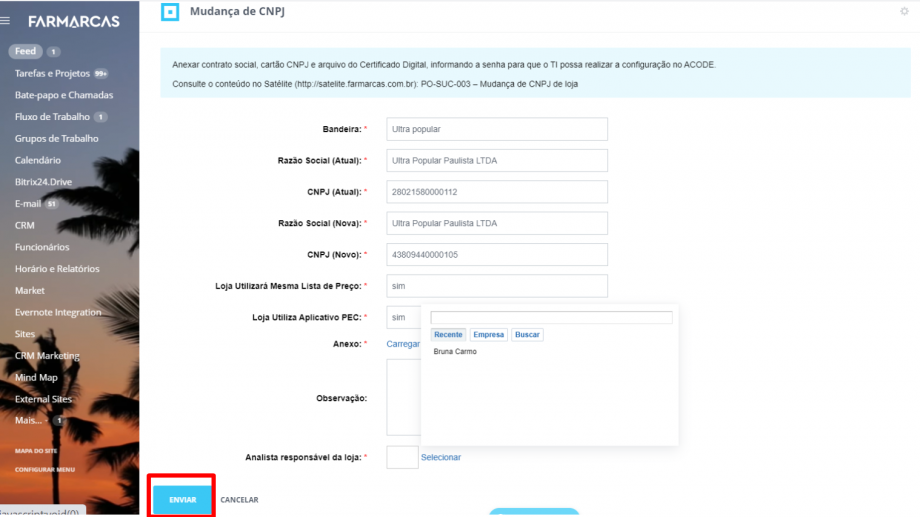This screenshot has width=920, height=517.
Task: Click Selecionar next to Analista responsável
Action: point(441,457)
